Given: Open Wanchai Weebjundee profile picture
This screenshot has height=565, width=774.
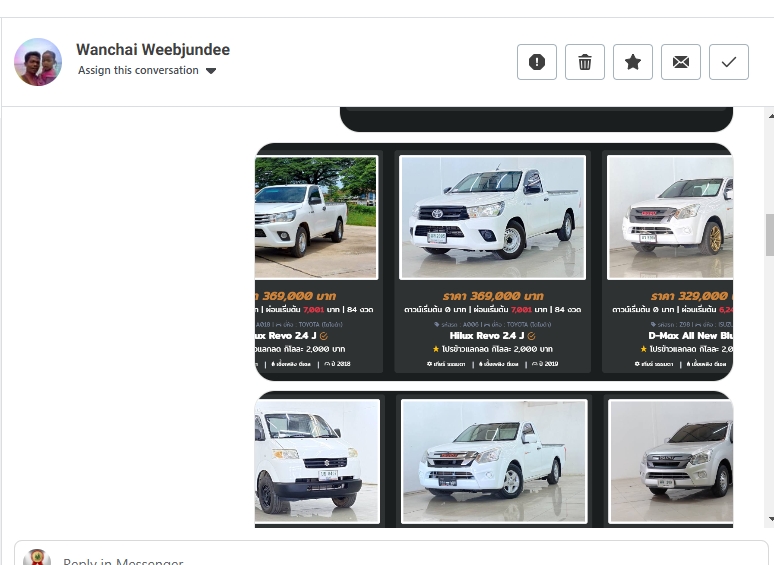Looking at the screenshot, I should (38, 62).
